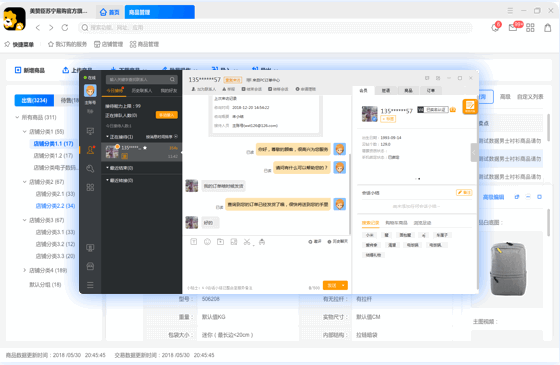Collapse the 店铺分类3 (67) tree node
The width and height of the screenshot is (560, 365).
tap(24, 220)
